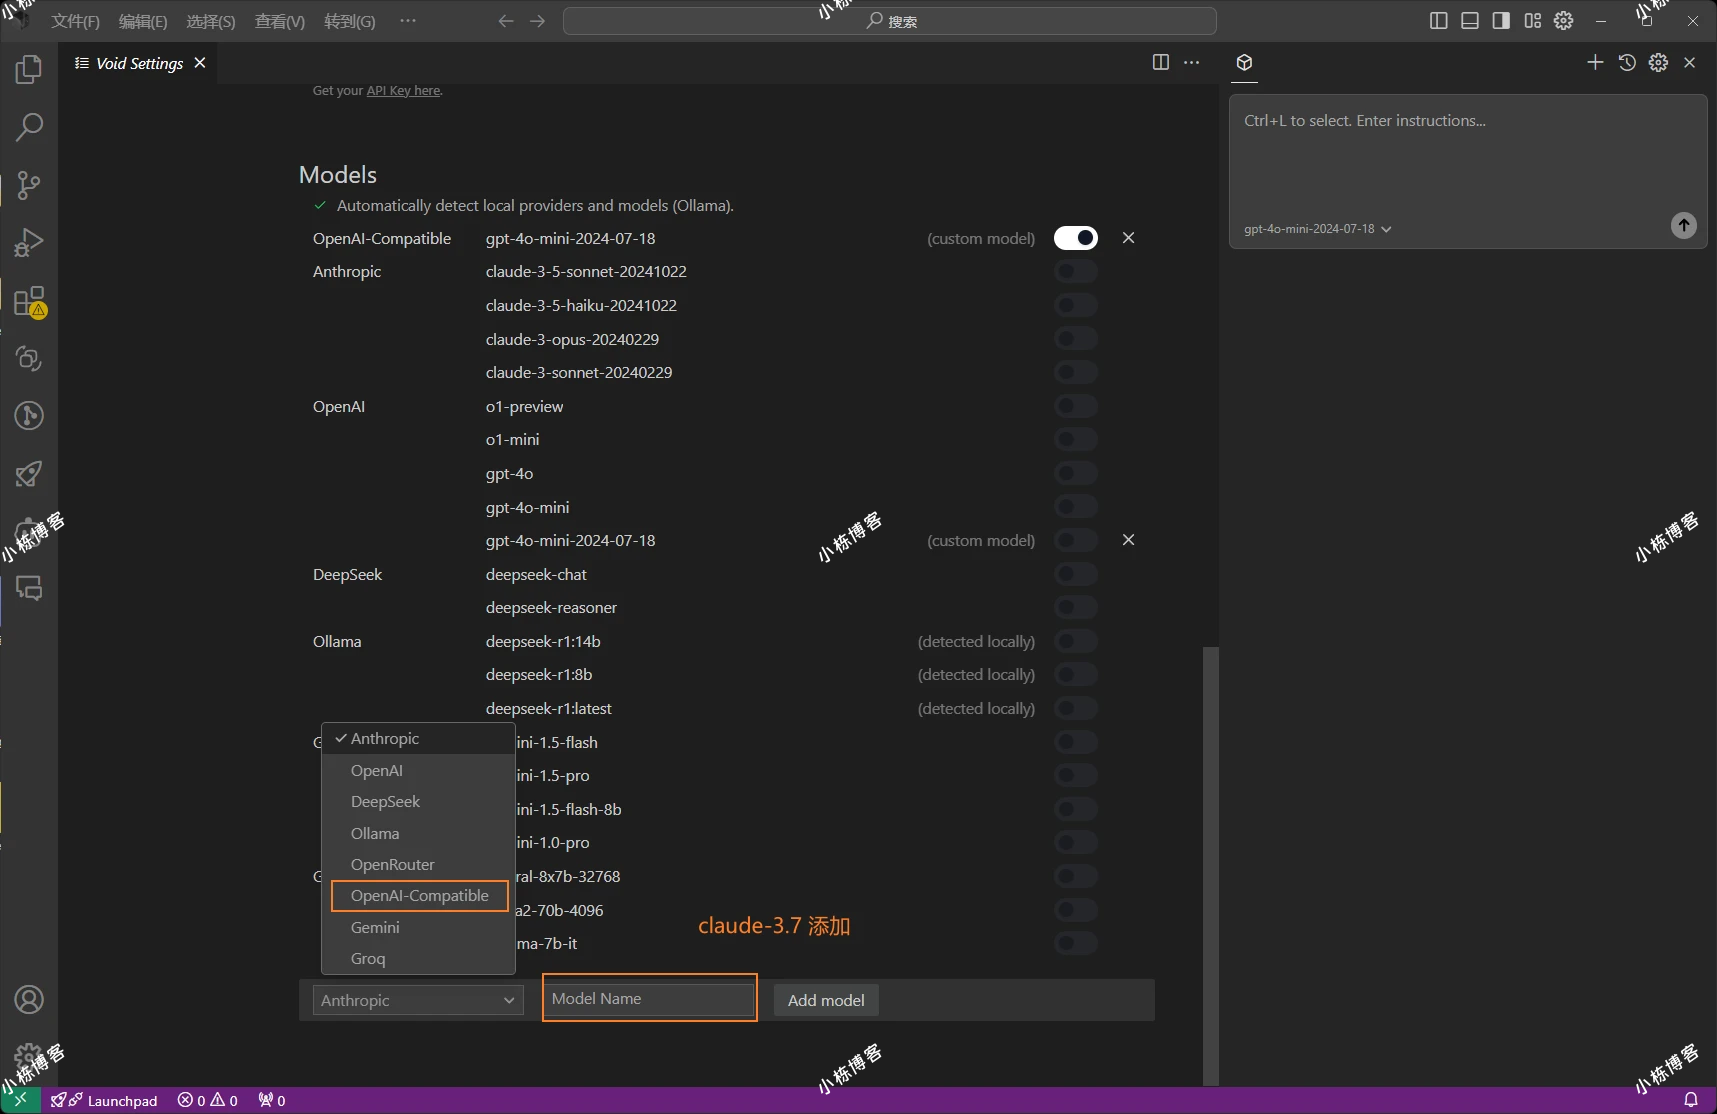Click the Add model button
This screenshot has height=1114, width=1717.
(825, 1000)
